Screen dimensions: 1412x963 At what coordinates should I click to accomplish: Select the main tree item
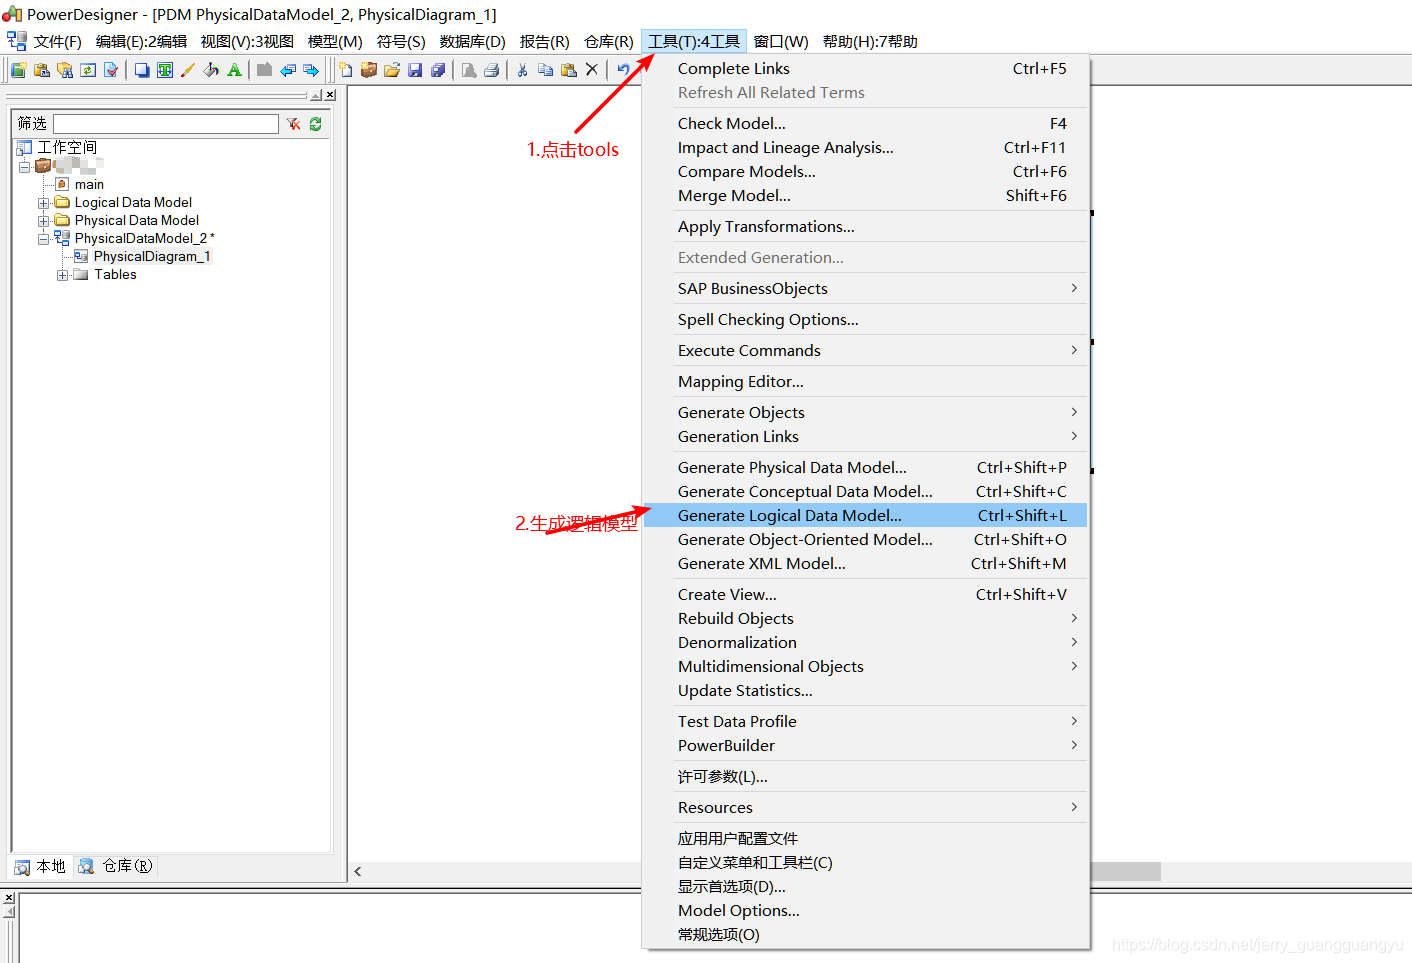click(89, 185)
